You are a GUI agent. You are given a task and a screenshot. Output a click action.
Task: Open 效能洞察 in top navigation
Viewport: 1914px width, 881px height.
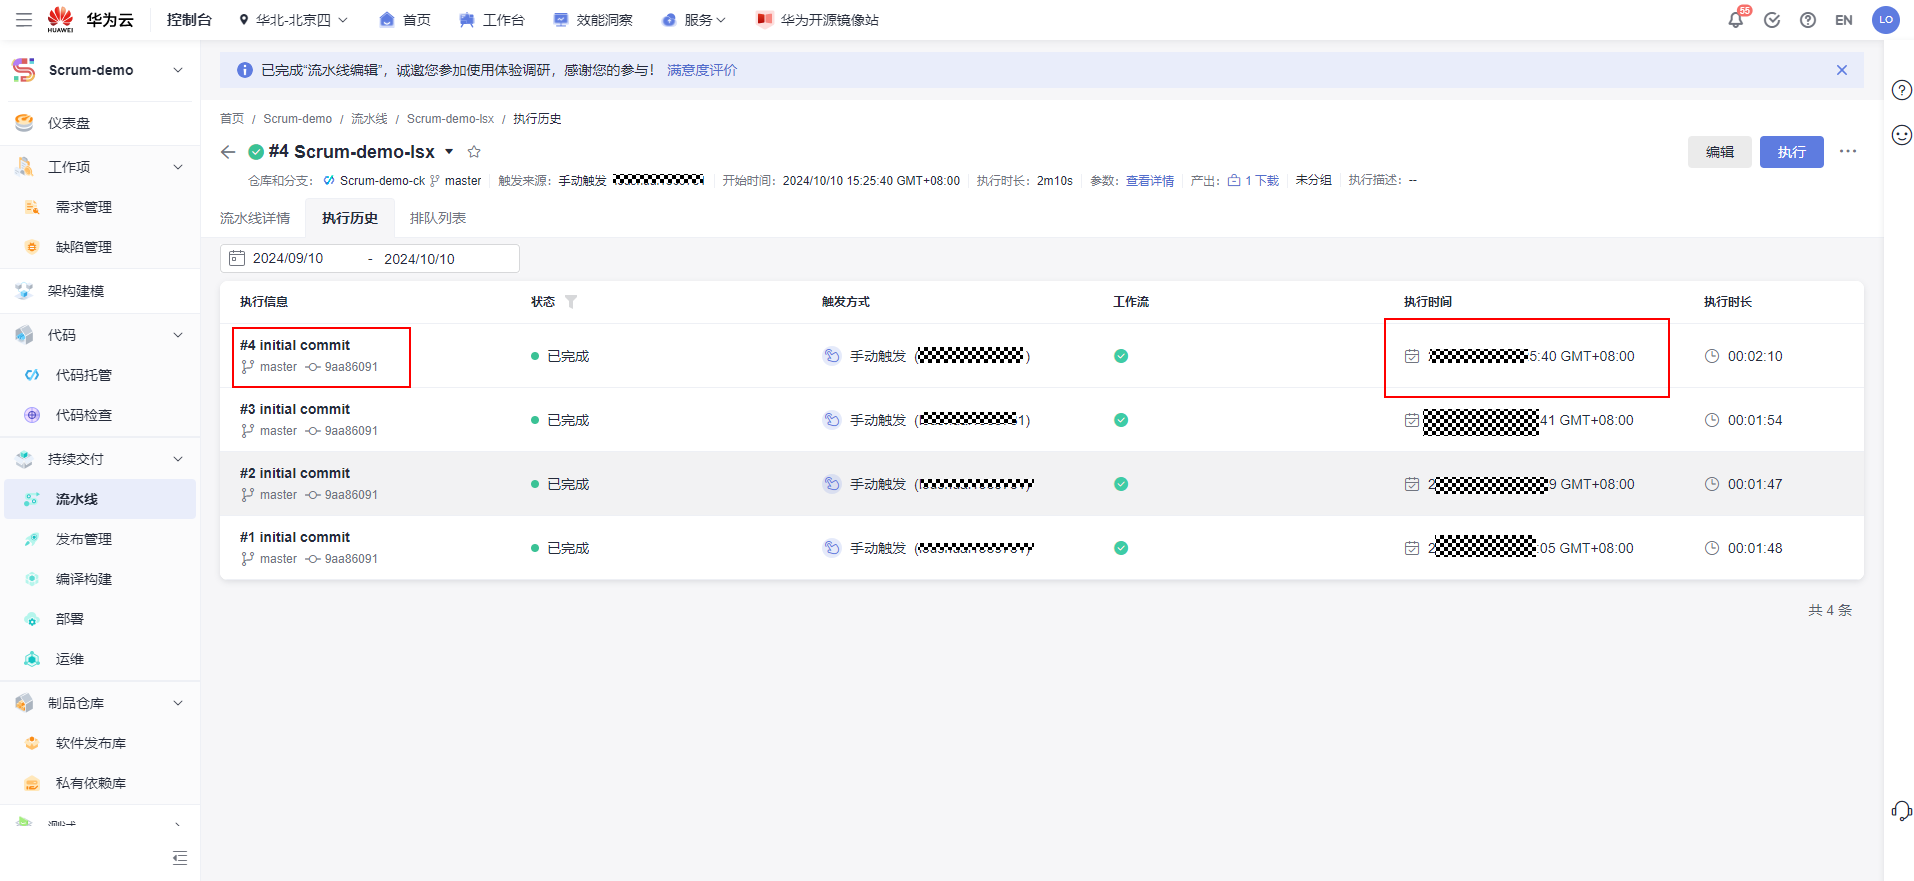point(593,20)
